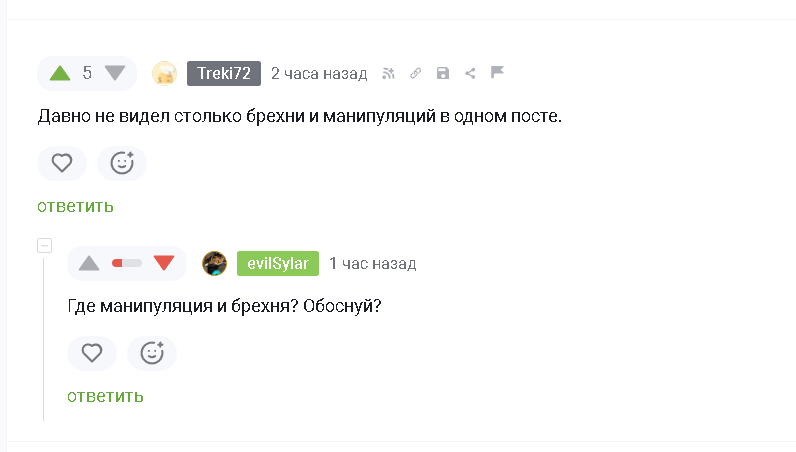Collapse the reply thread with the minus box
The width and height of the screenshot is (796, 452).
click(44, 246)
